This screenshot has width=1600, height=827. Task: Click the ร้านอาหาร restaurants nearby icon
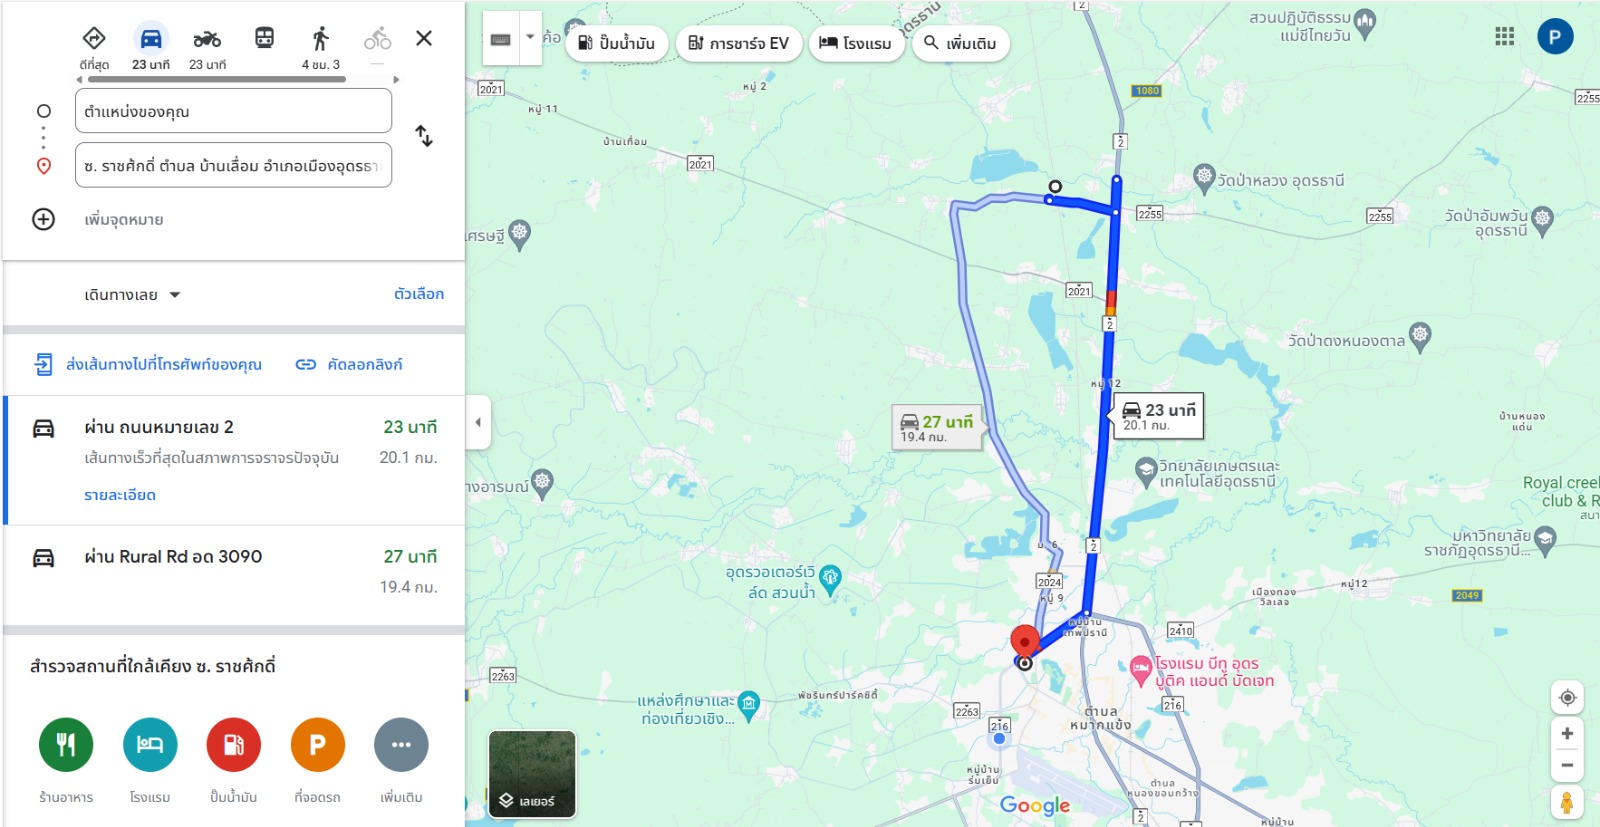click(x=66, y=745)
